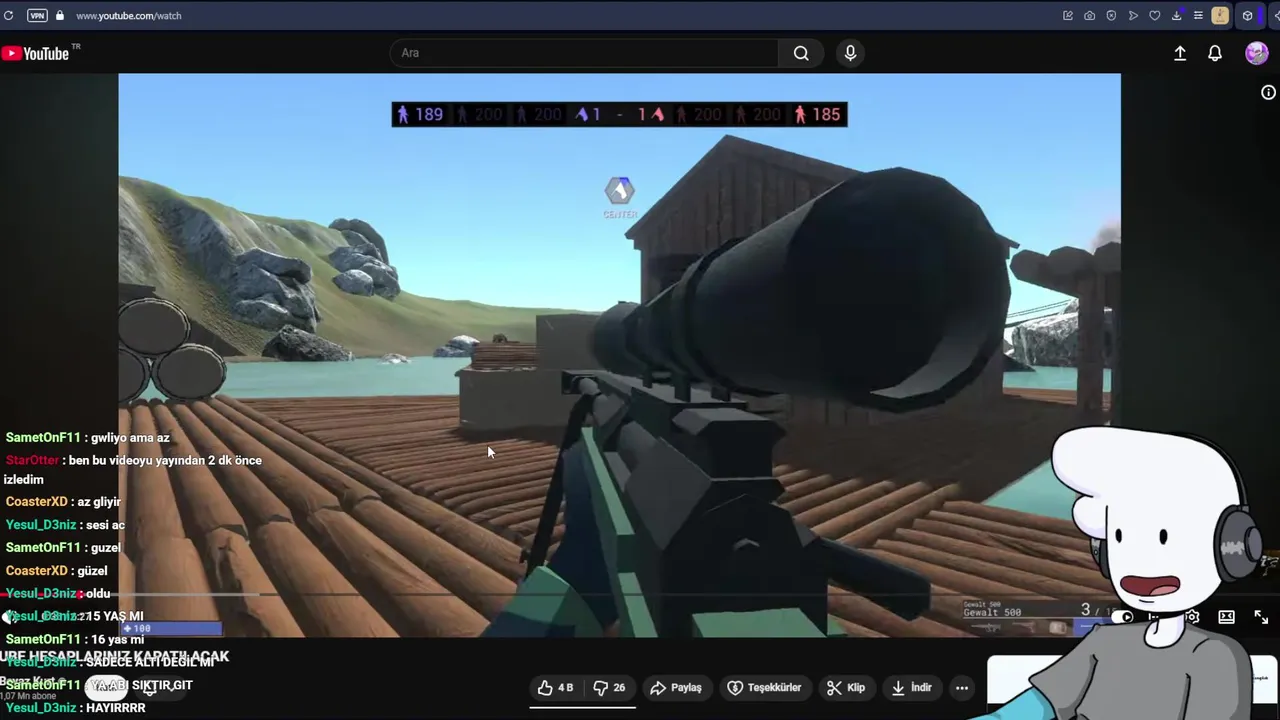Reload the page with browser refresh icon

(x=9, y=15)
